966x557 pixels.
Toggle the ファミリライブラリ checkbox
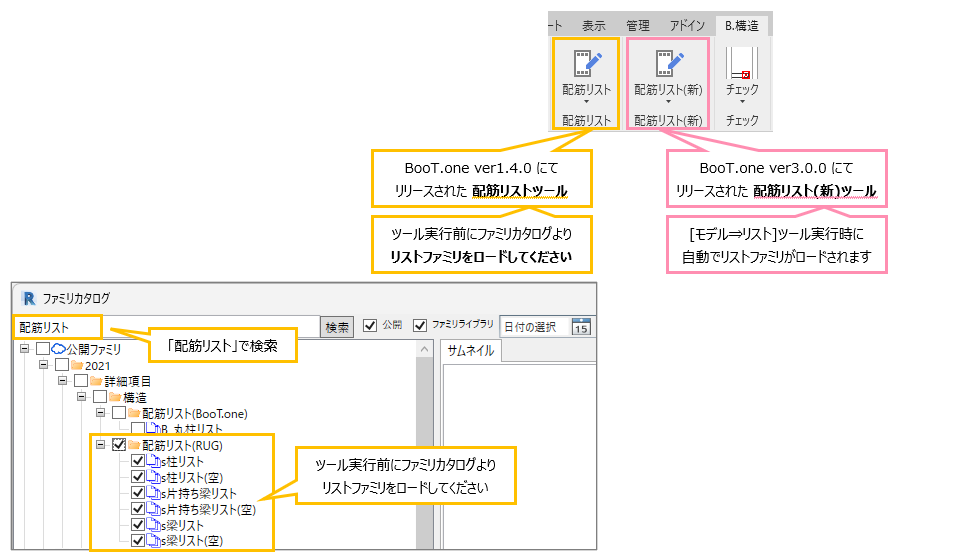pyautogui.click(x=420, y=325)
